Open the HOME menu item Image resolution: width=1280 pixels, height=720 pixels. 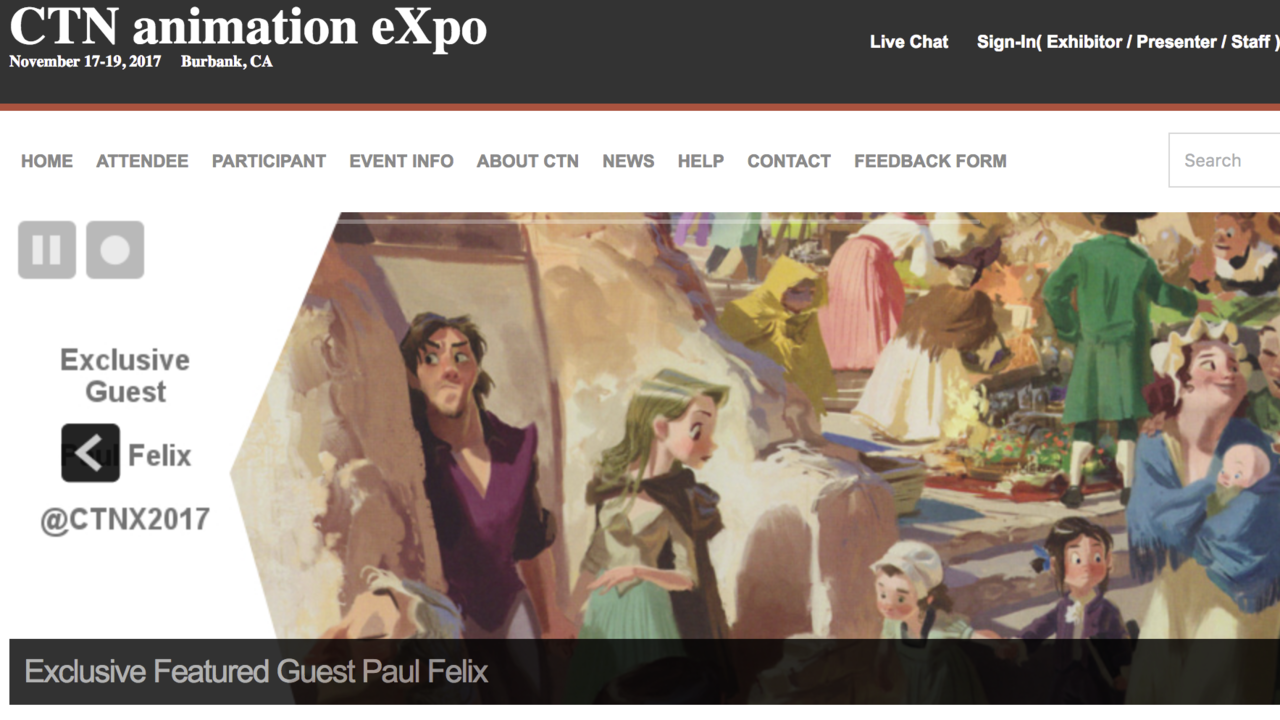click(x=47, y=161)
